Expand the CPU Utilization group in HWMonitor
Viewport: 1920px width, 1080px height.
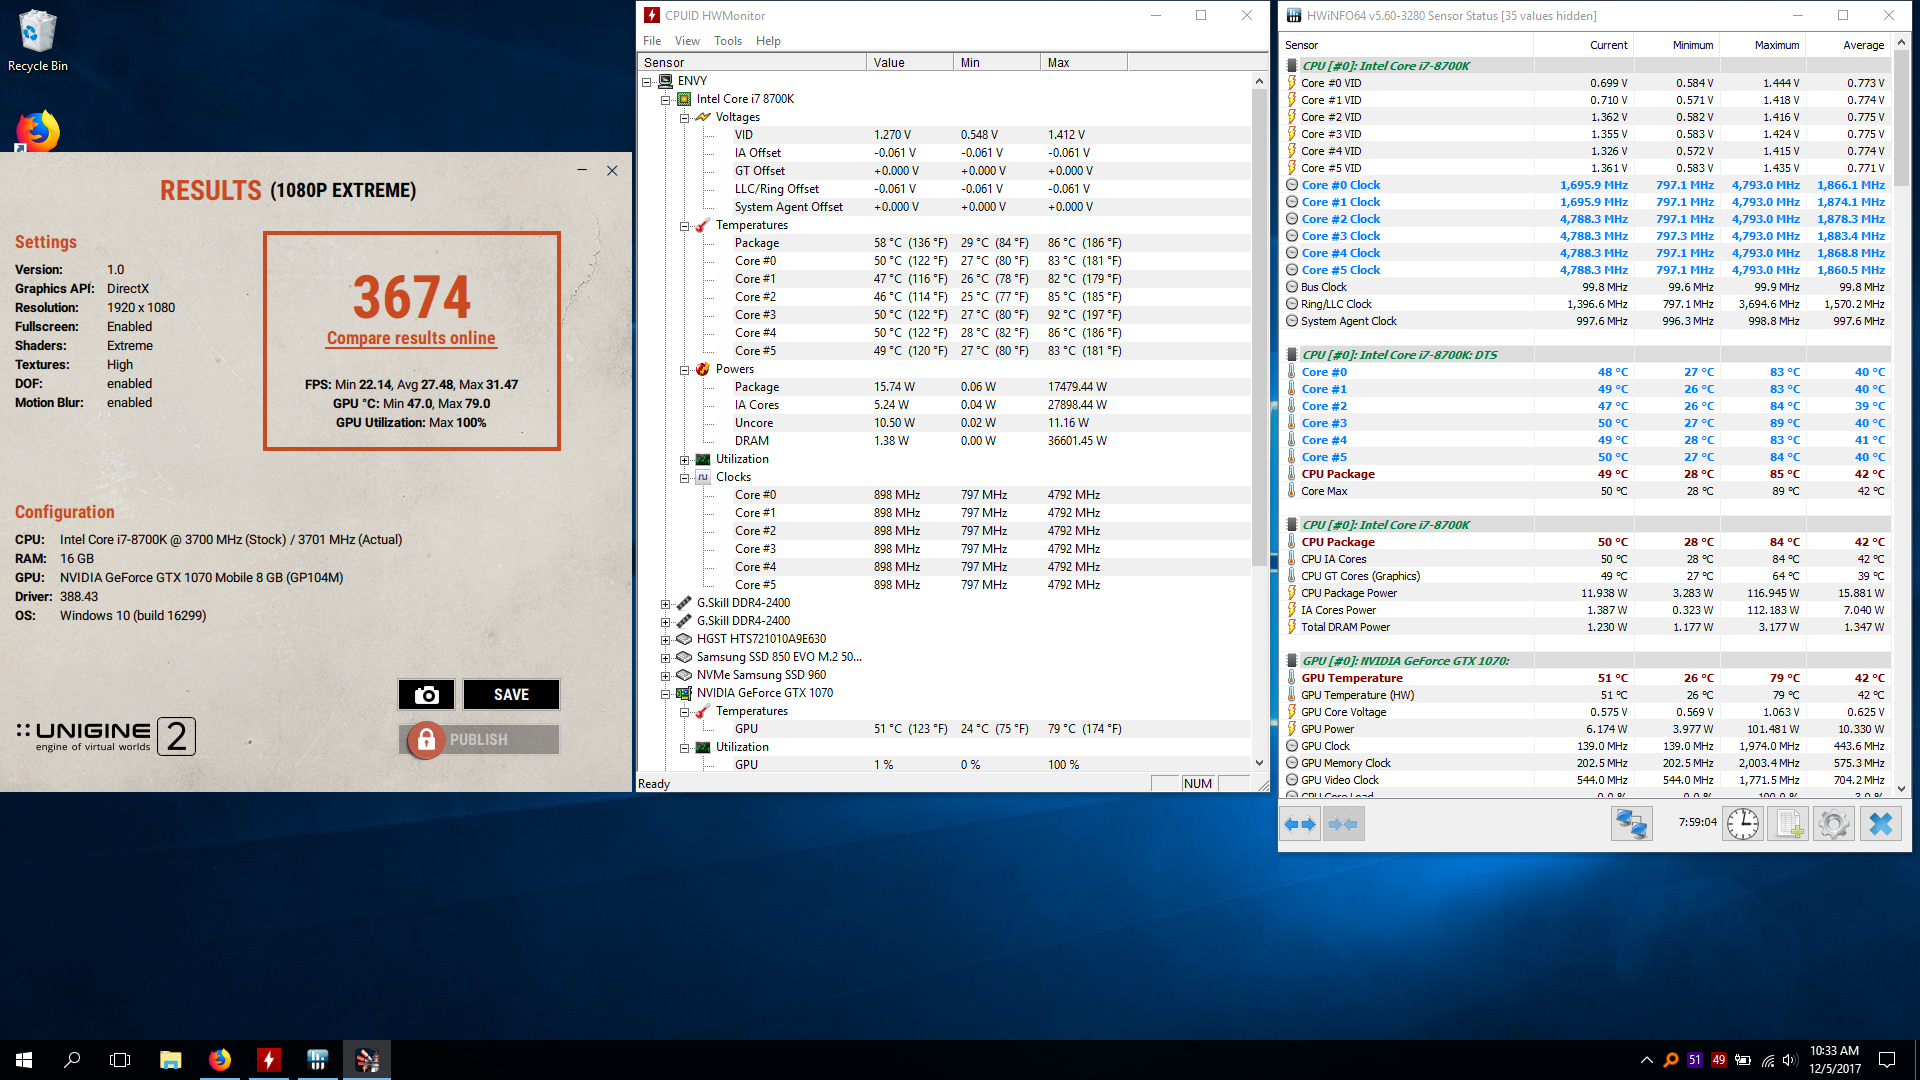coord(684,460)
